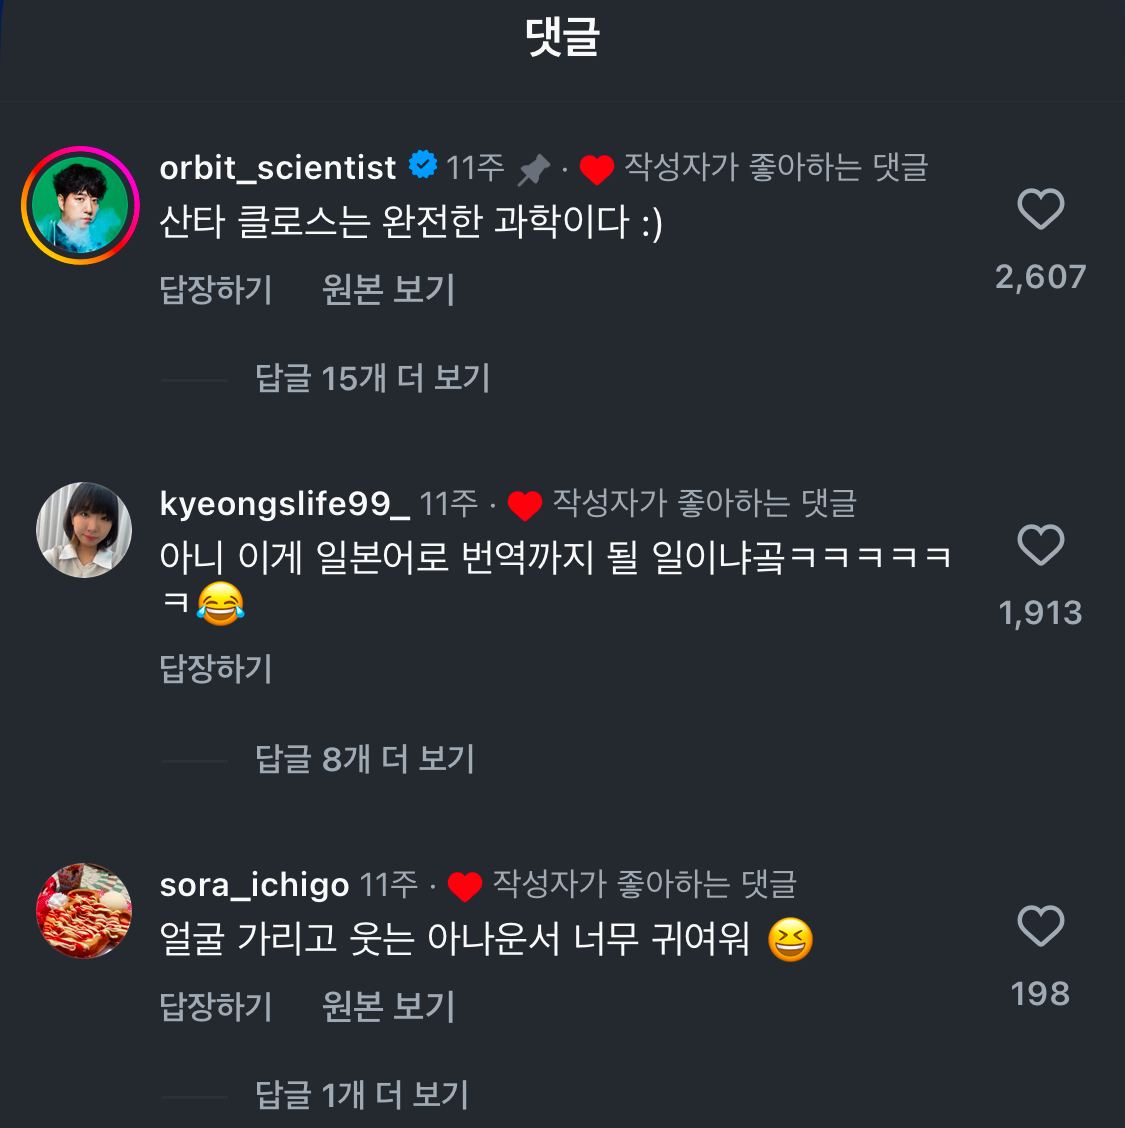The image size is (1125, 1128).
Task: Expand 답글 1개 더 보기 replies
Action: point(362,1095)
